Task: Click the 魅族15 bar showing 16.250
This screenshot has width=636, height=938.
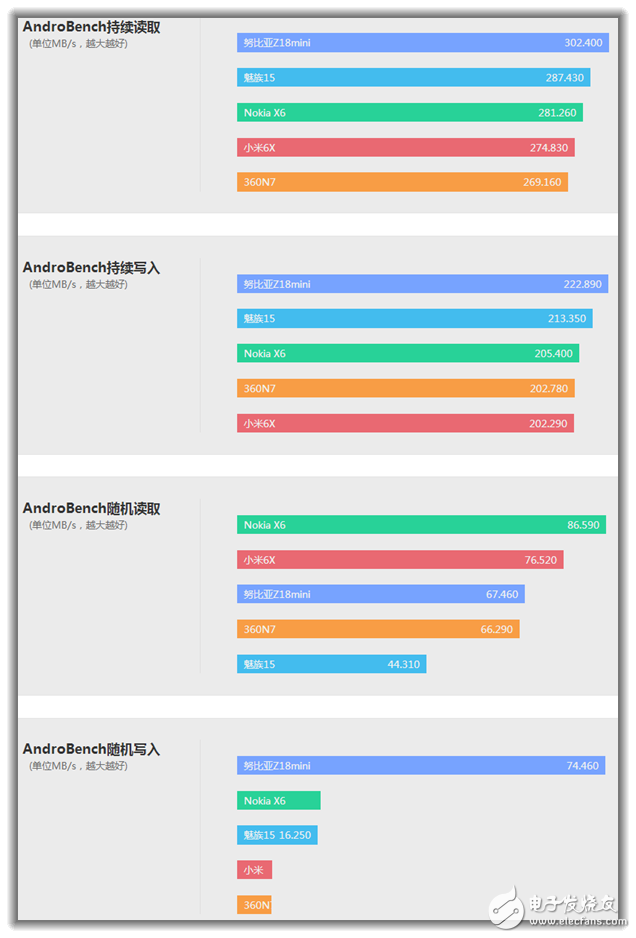Action: tap(277, 835)
